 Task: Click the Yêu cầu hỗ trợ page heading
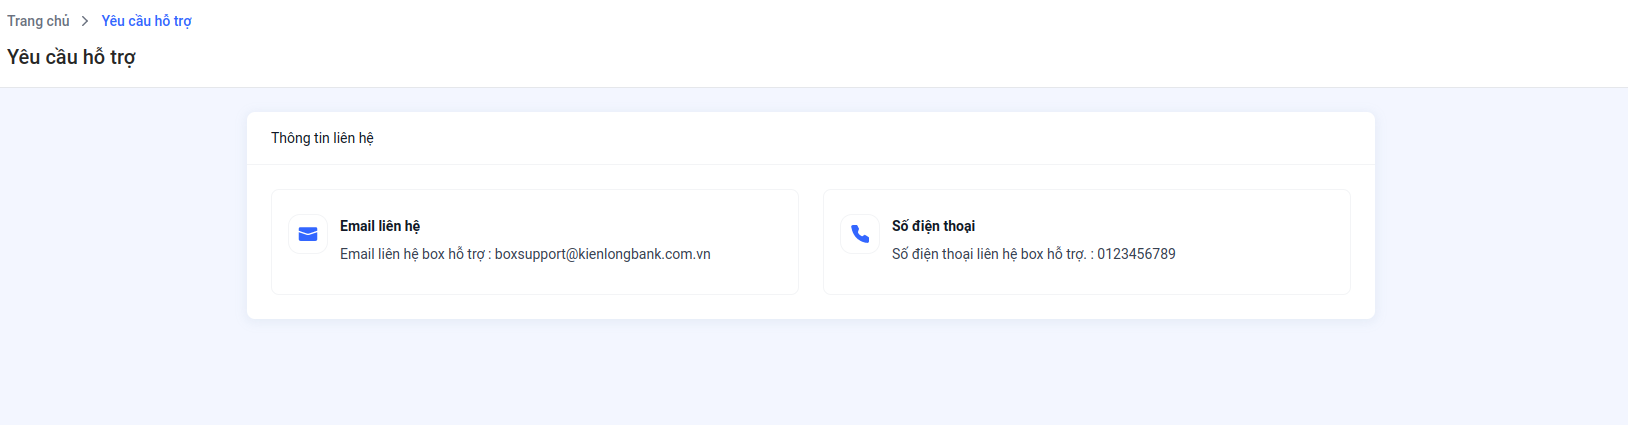tap(71, 57)
